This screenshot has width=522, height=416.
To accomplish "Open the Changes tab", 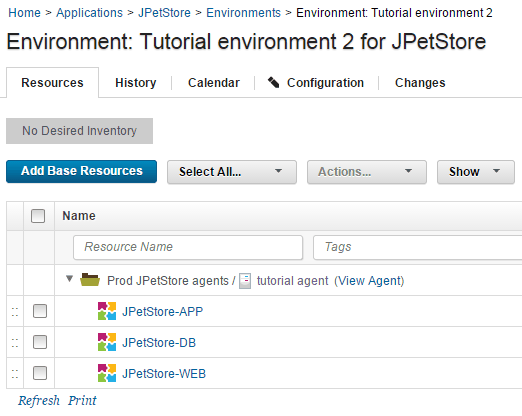I will [x=420, y=82].
